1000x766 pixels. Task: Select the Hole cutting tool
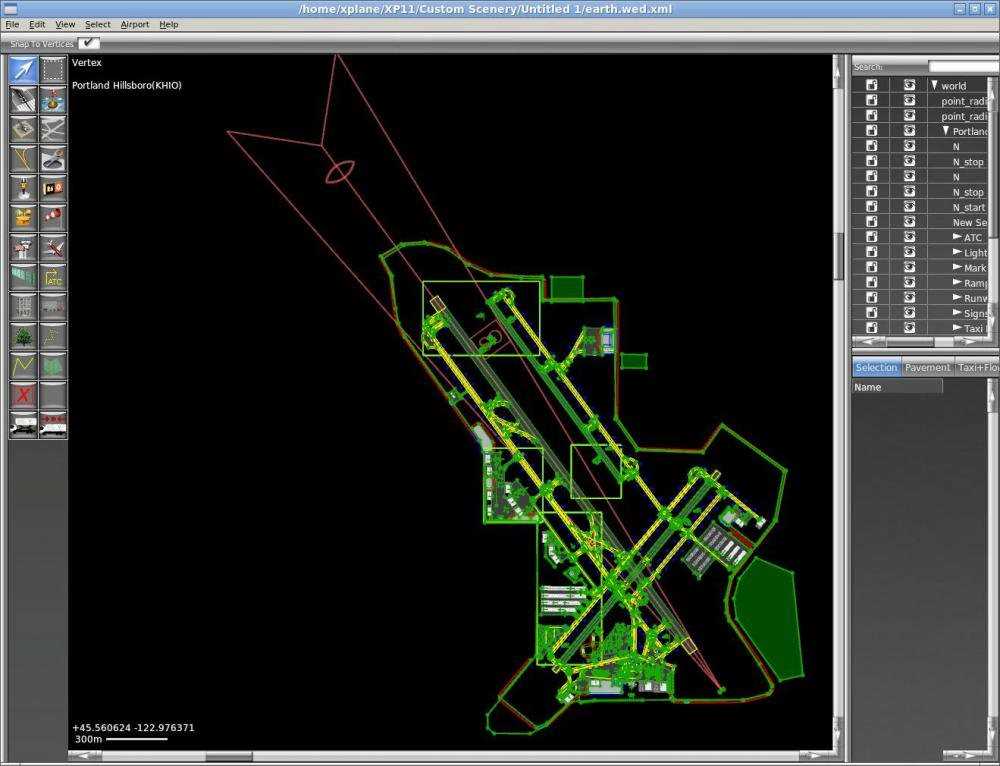pos(53,159)
